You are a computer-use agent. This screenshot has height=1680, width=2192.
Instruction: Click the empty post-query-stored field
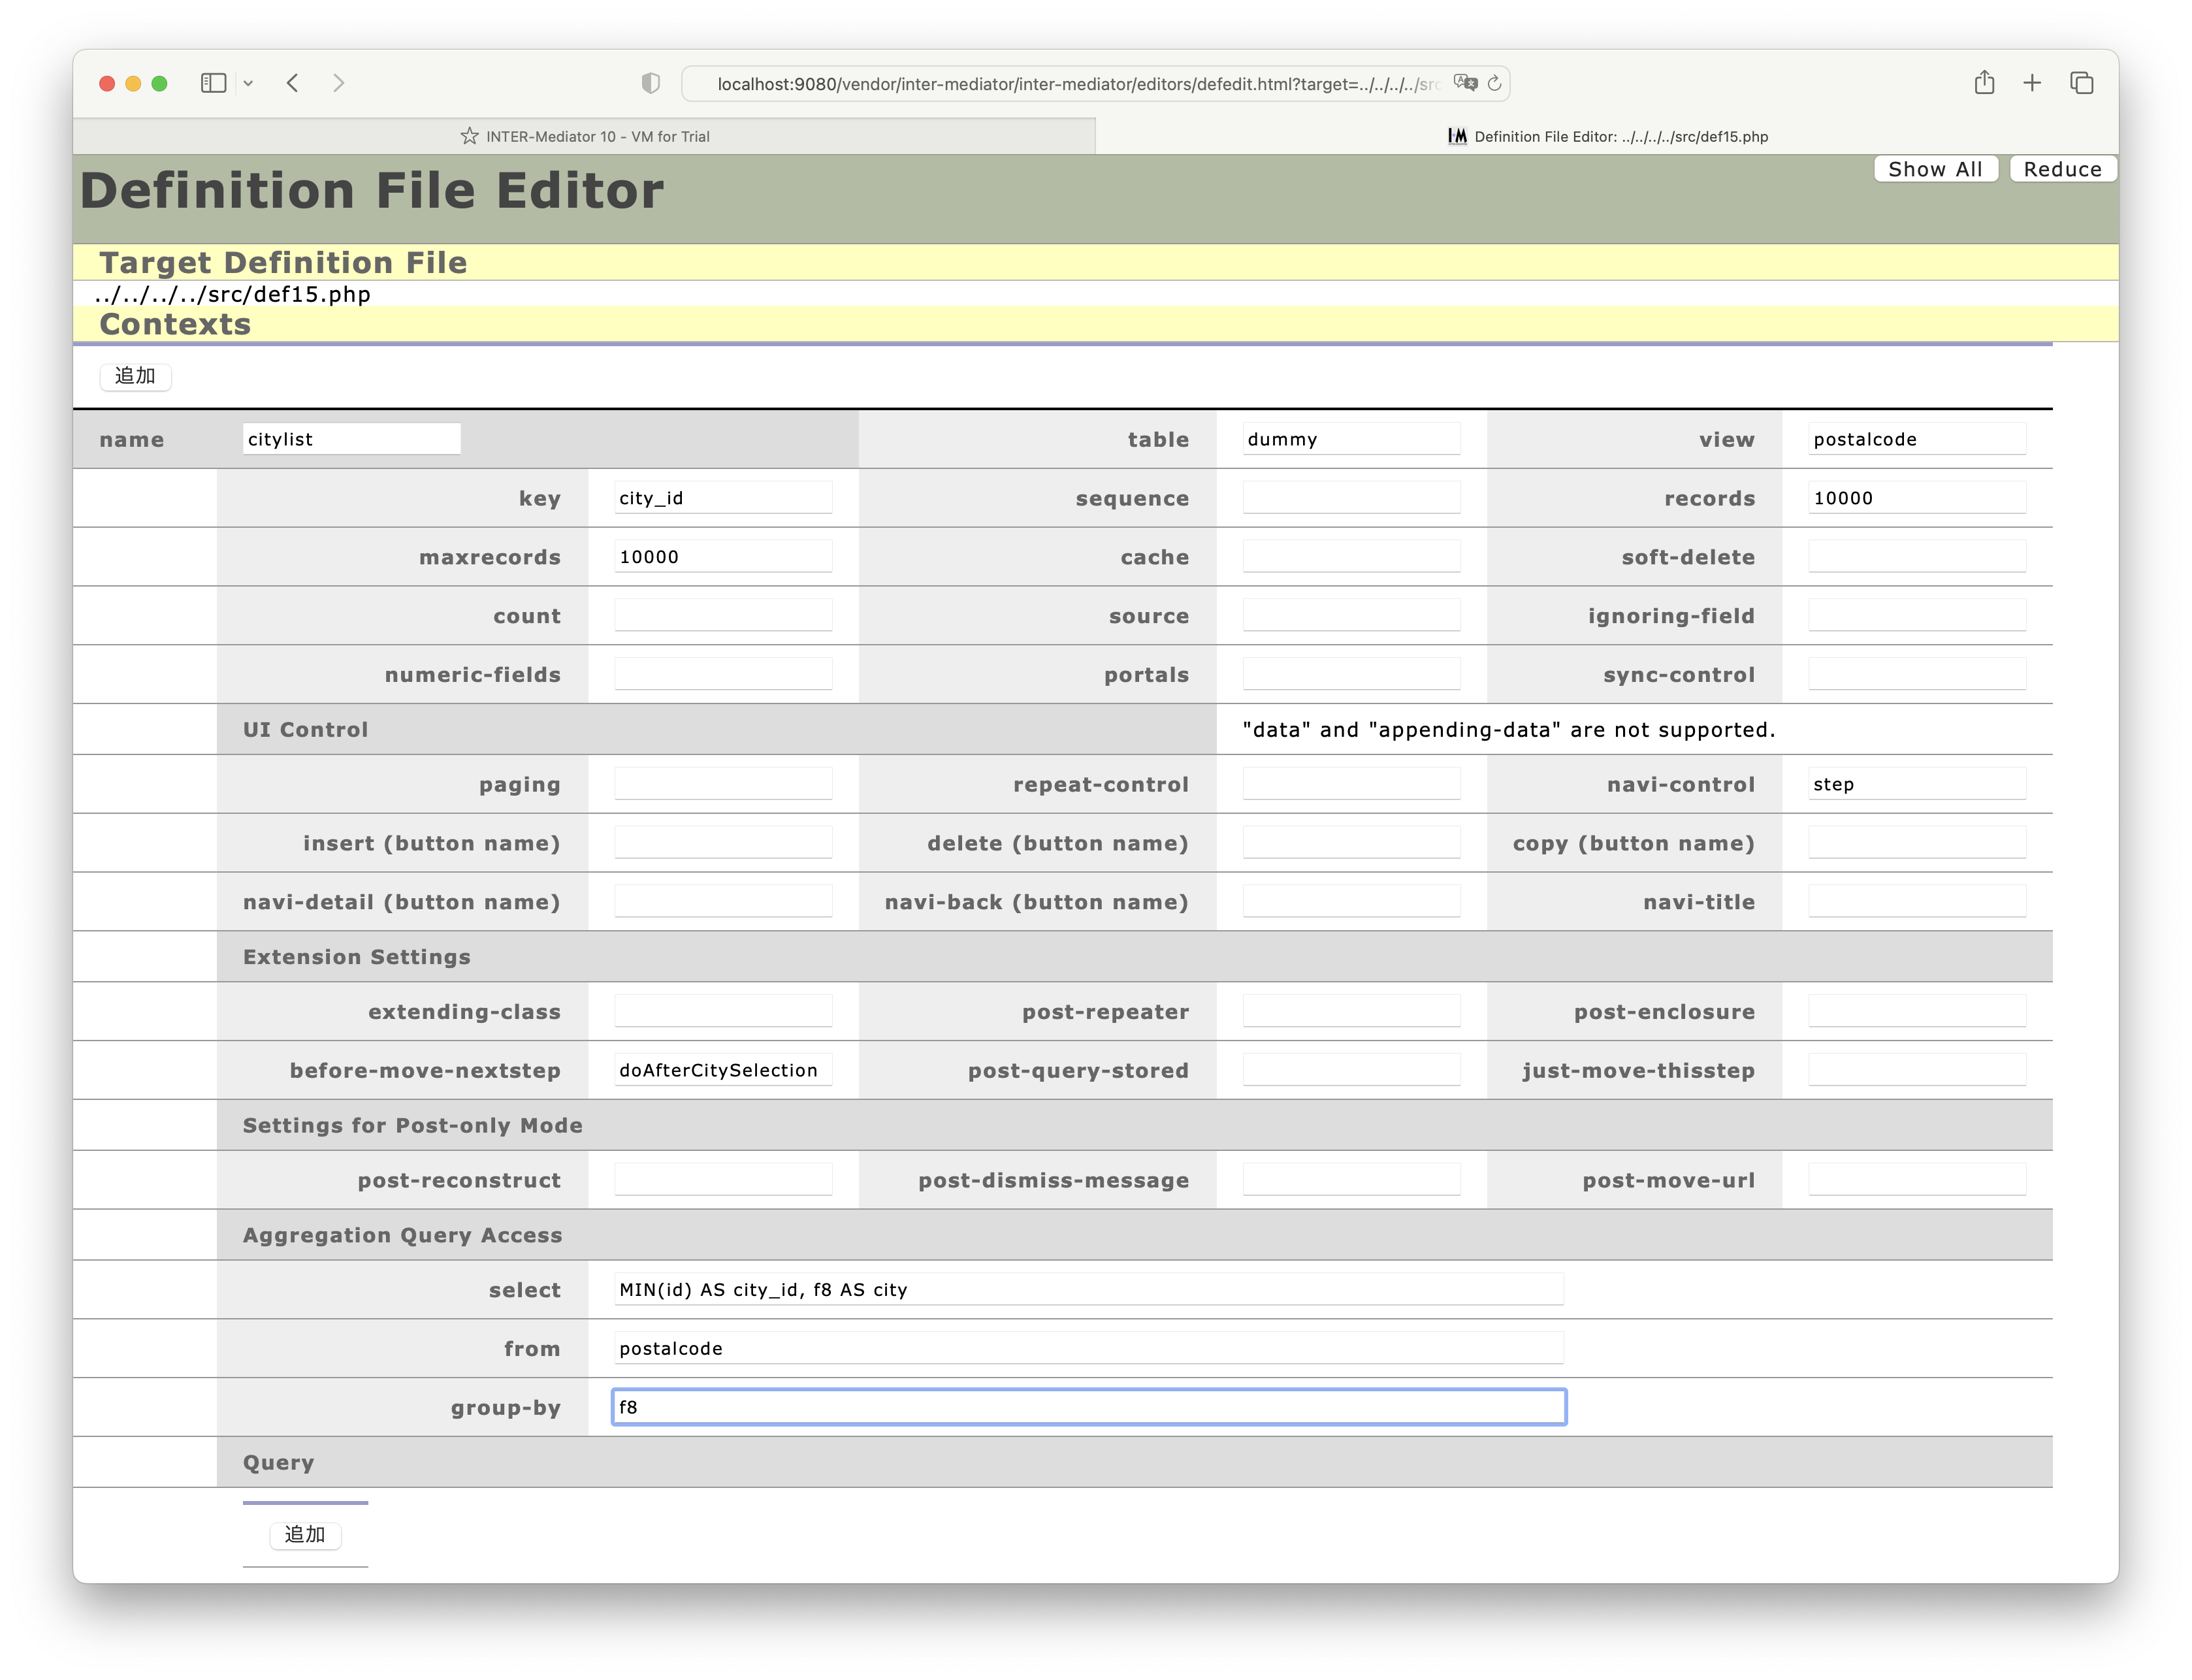click(1351, 1070)
